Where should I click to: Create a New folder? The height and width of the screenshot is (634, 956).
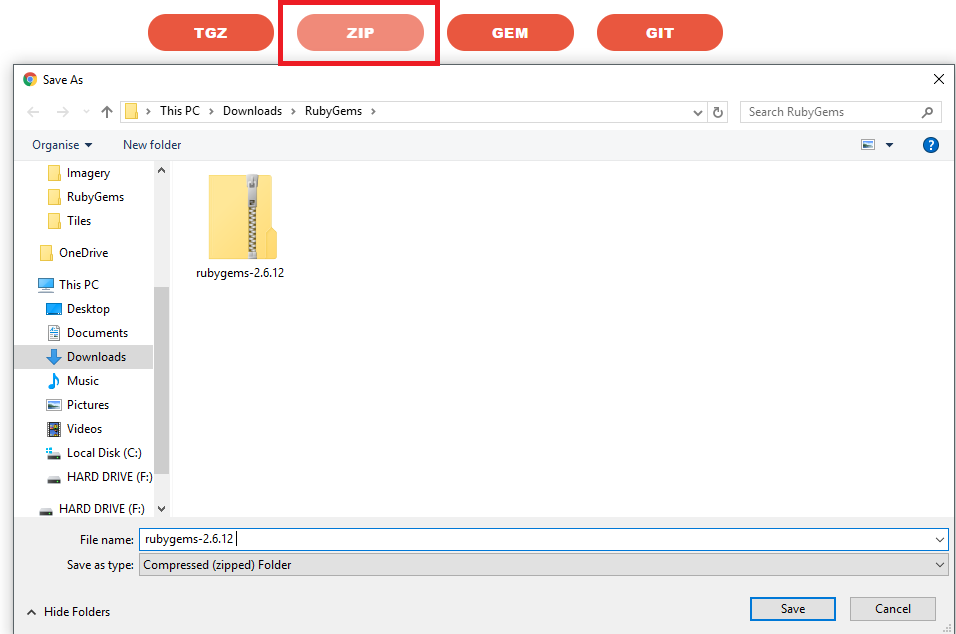(x=152, y=145)
